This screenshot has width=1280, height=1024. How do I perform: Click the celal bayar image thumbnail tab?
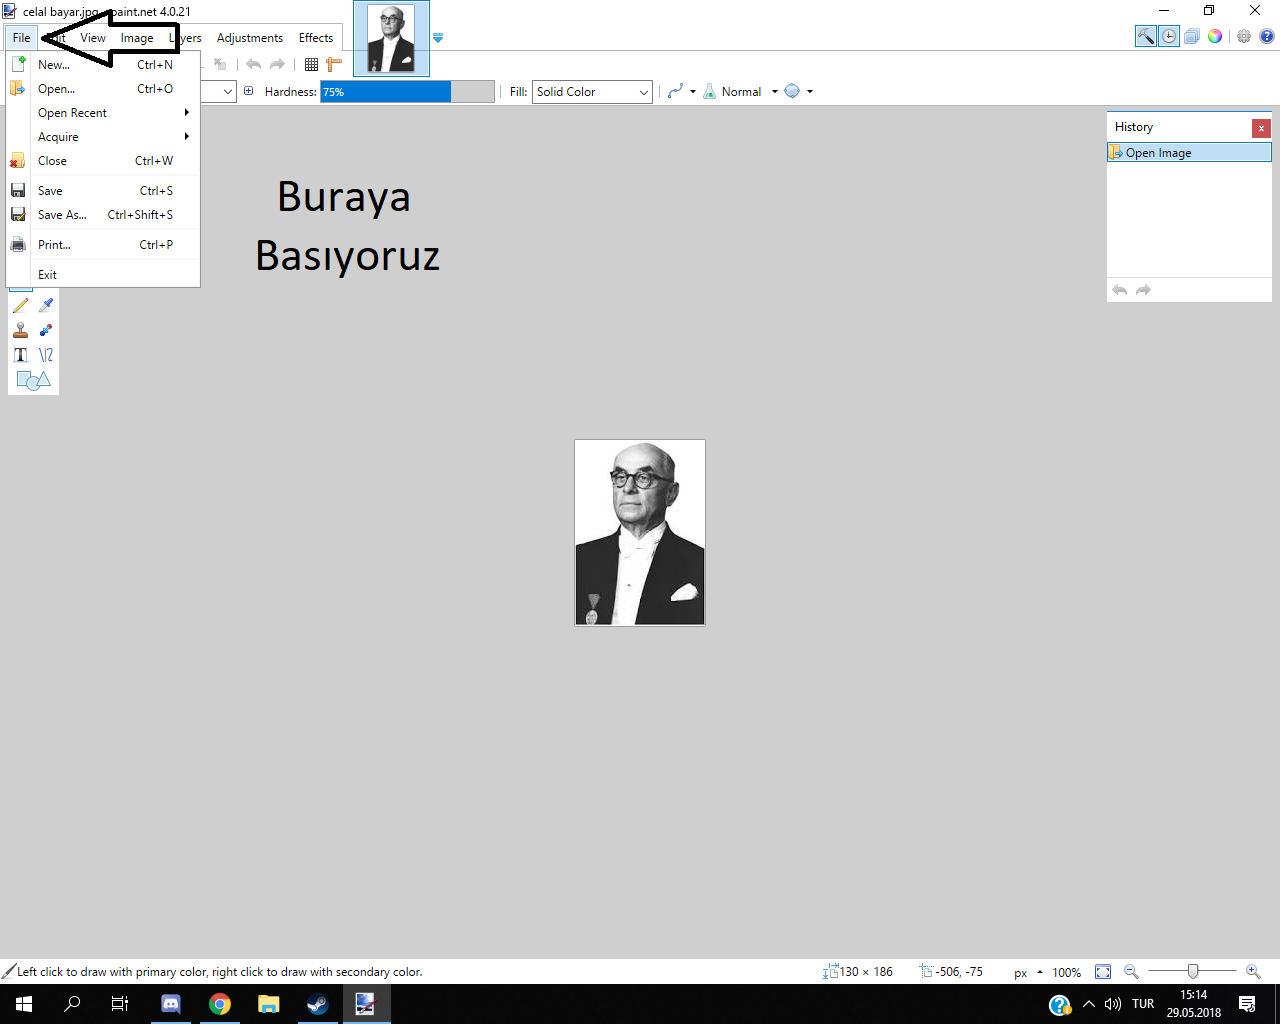[391, 39]
